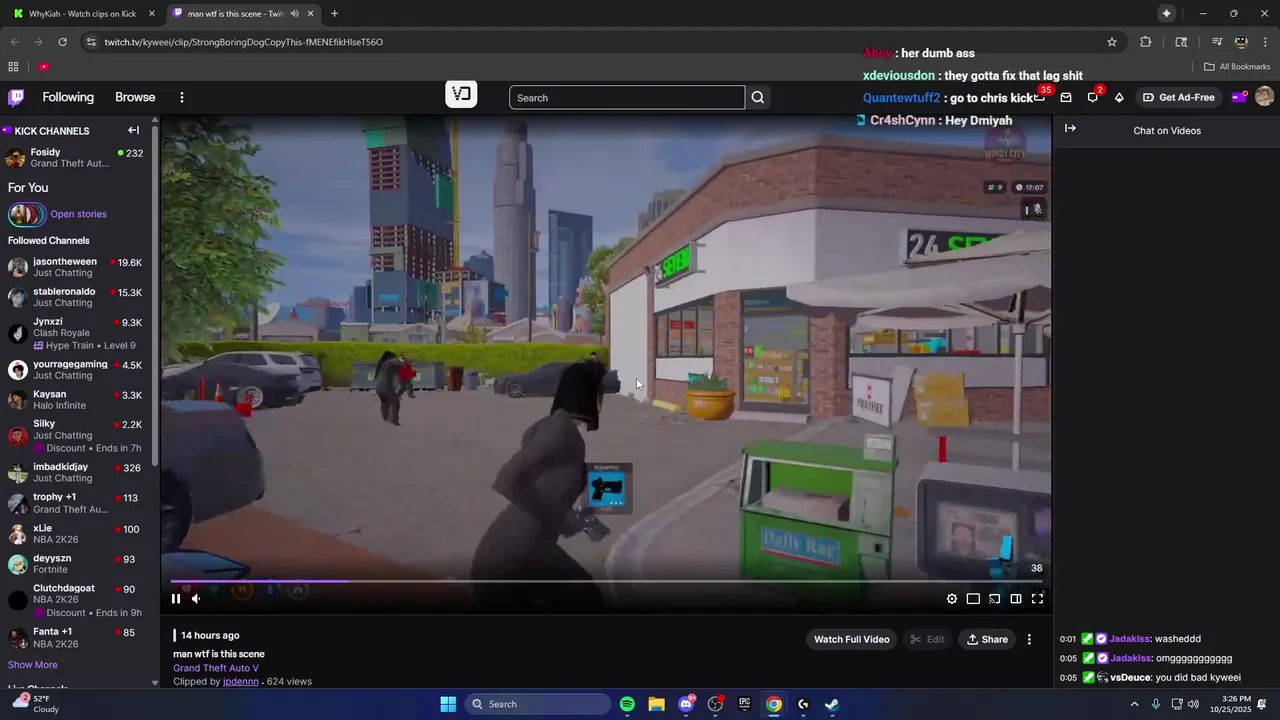Viewport: 1280px width, 720px height.
Task: Pause the clip playback
Action: coord(176,599)
